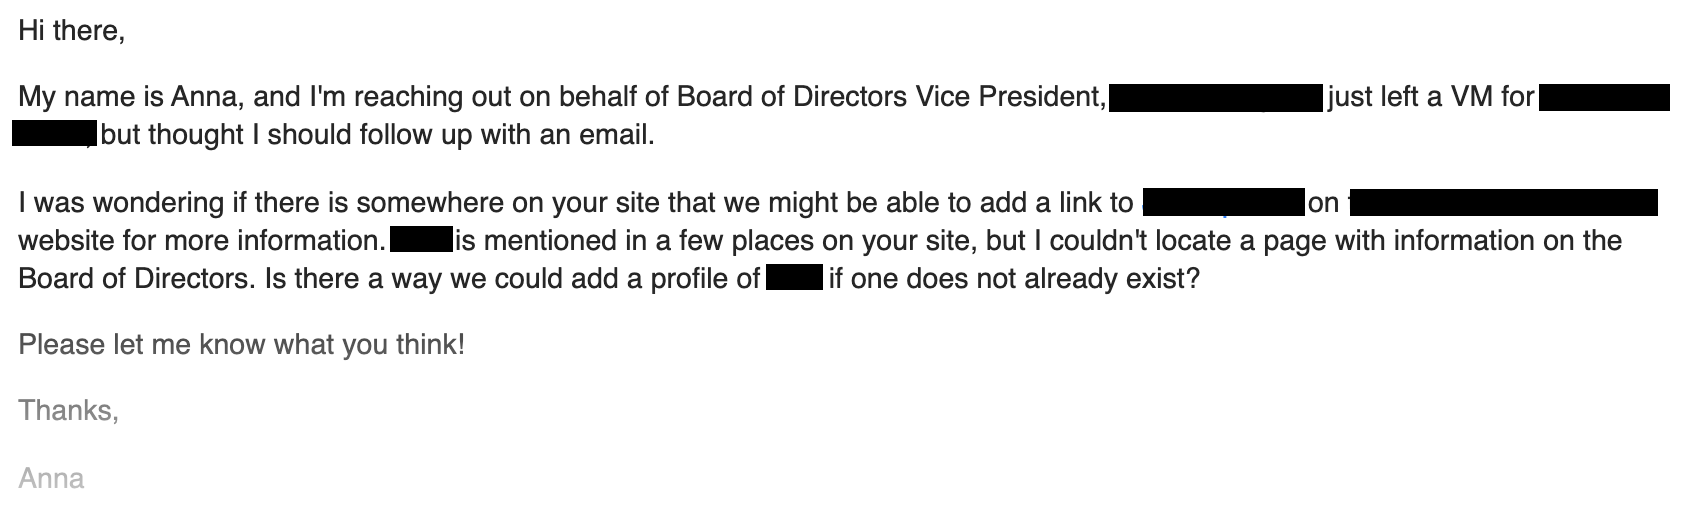Click the phrase "Board of Directors Vice President"
The width and height of the screenshot is (1684, 508).
coord(889,98)
